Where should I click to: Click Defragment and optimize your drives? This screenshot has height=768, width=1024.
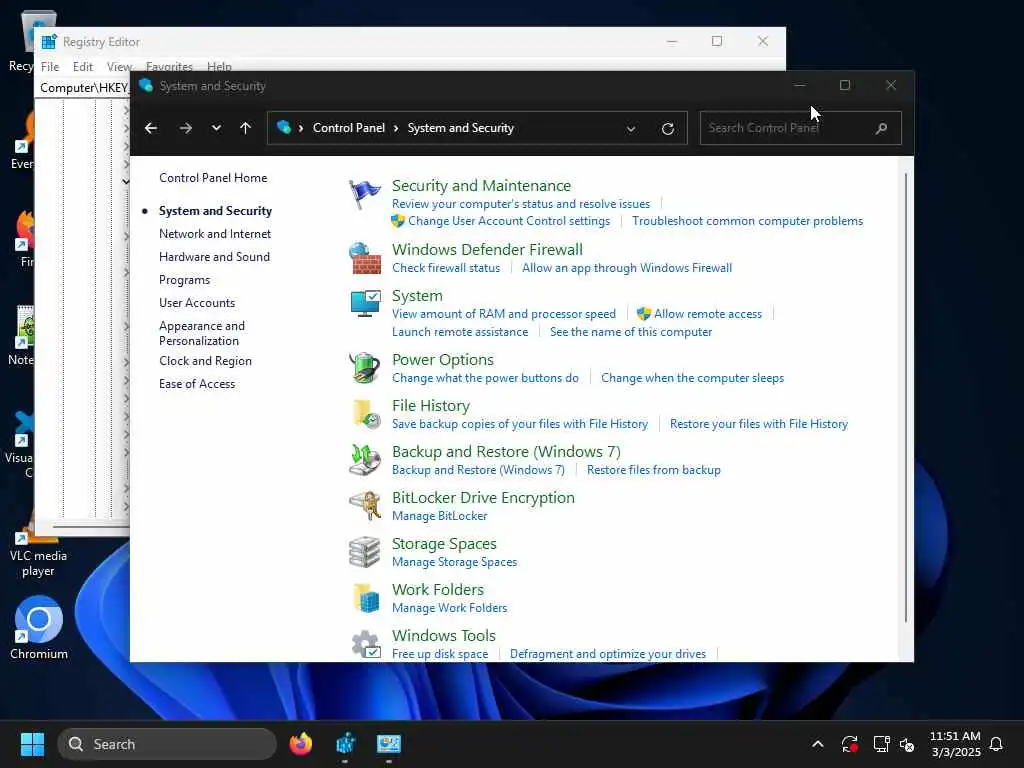pos(607,654)
